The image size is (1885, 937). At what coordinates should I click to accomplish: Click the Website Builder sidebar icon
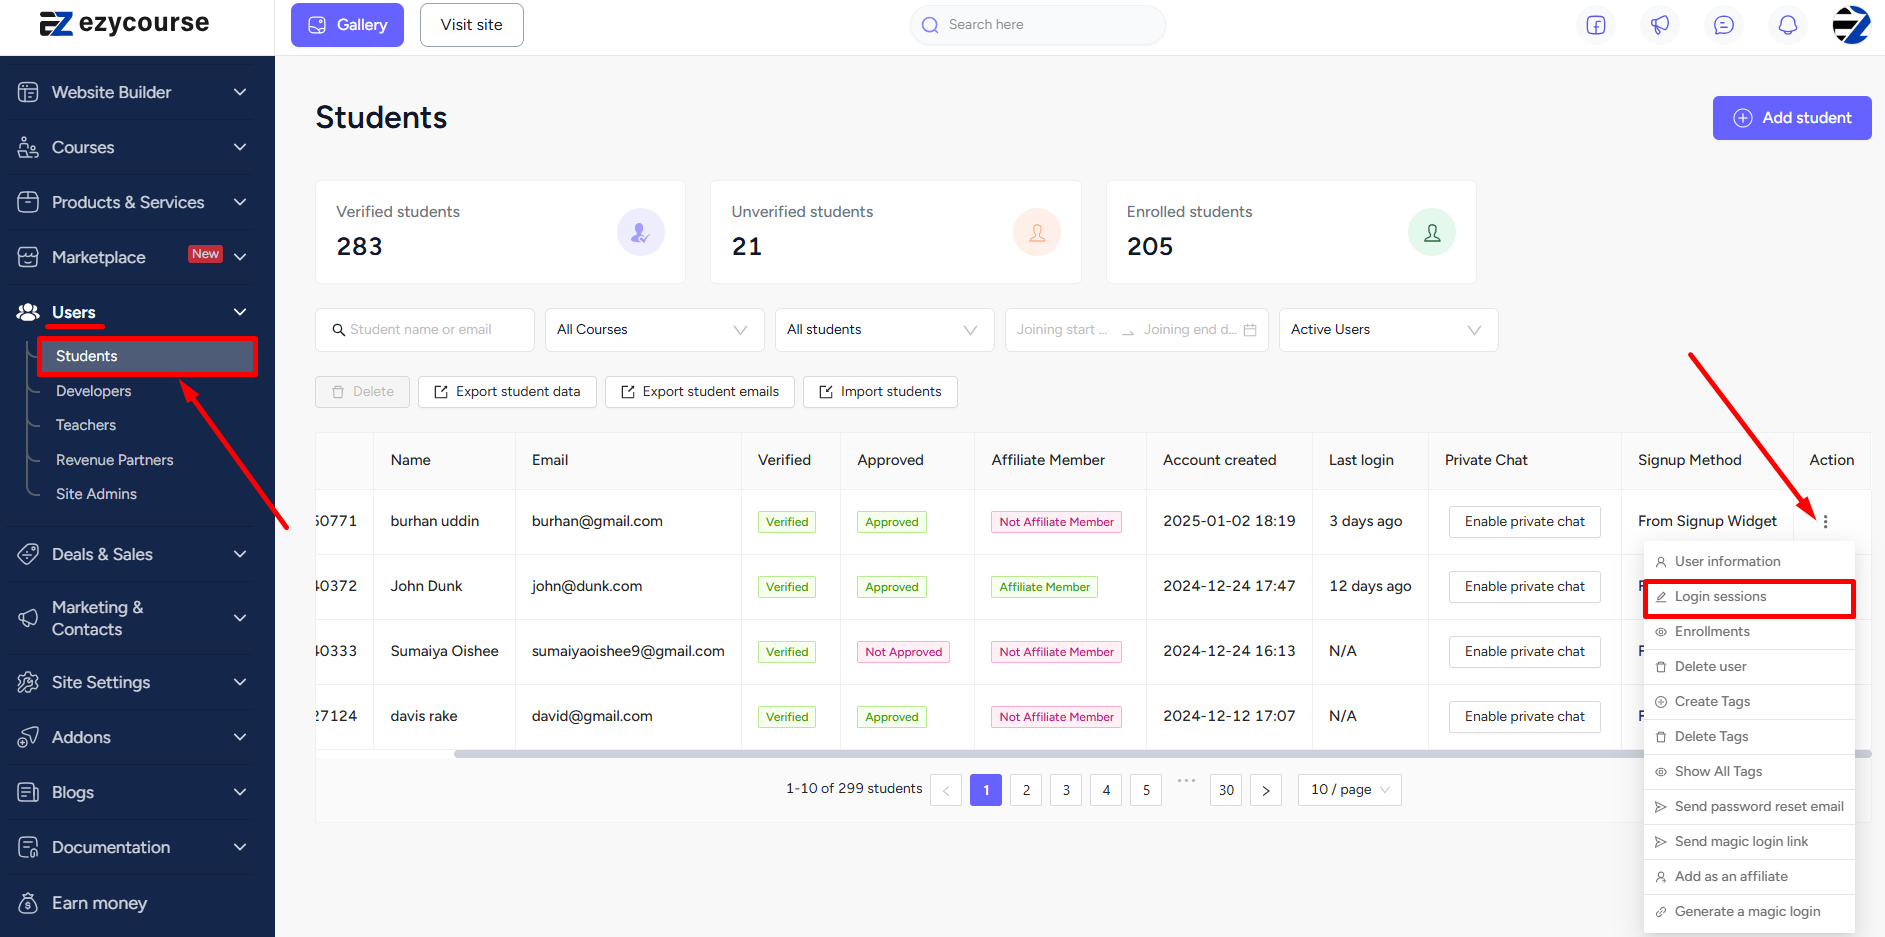[28, 92]
